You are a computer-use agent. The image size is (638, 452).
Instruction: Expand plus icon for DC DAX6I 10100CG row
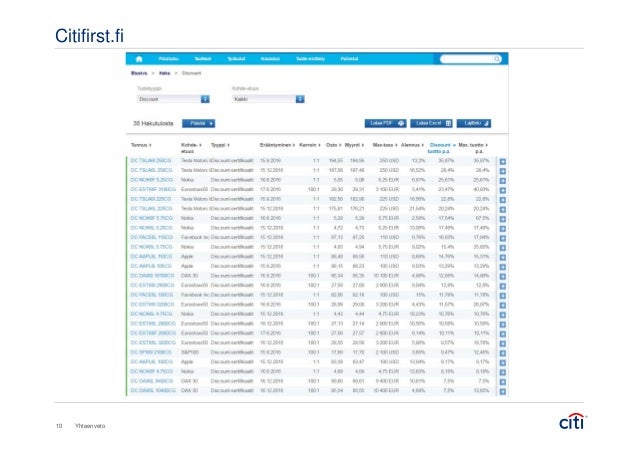pos(503,276)
